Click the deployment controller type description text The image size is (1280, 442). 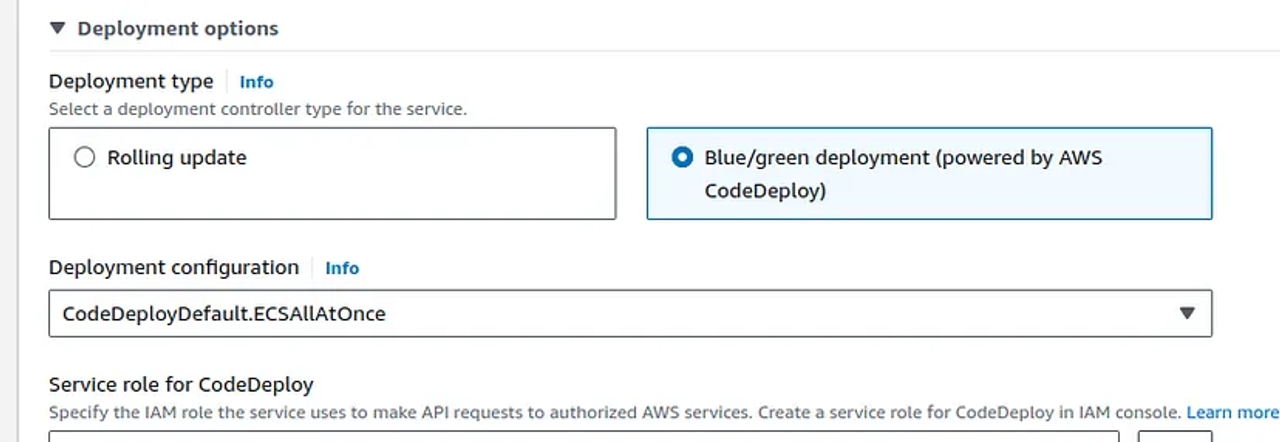(257, 109)
